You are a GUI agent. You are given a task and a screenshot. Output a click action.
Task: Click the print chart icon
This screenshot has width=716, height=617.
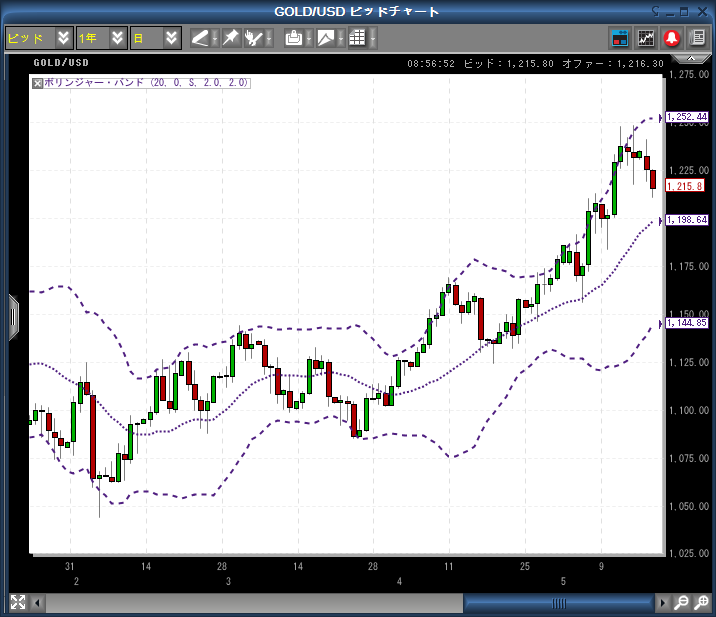293,38
